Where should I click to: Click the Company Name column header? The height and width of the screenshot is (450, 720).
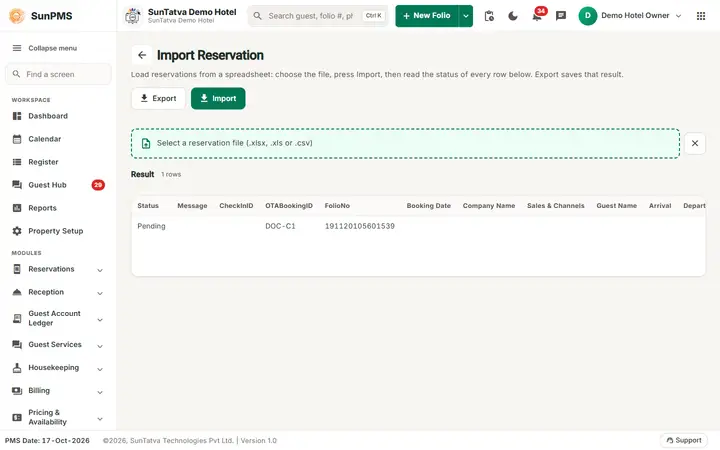[x=489, y=206]
